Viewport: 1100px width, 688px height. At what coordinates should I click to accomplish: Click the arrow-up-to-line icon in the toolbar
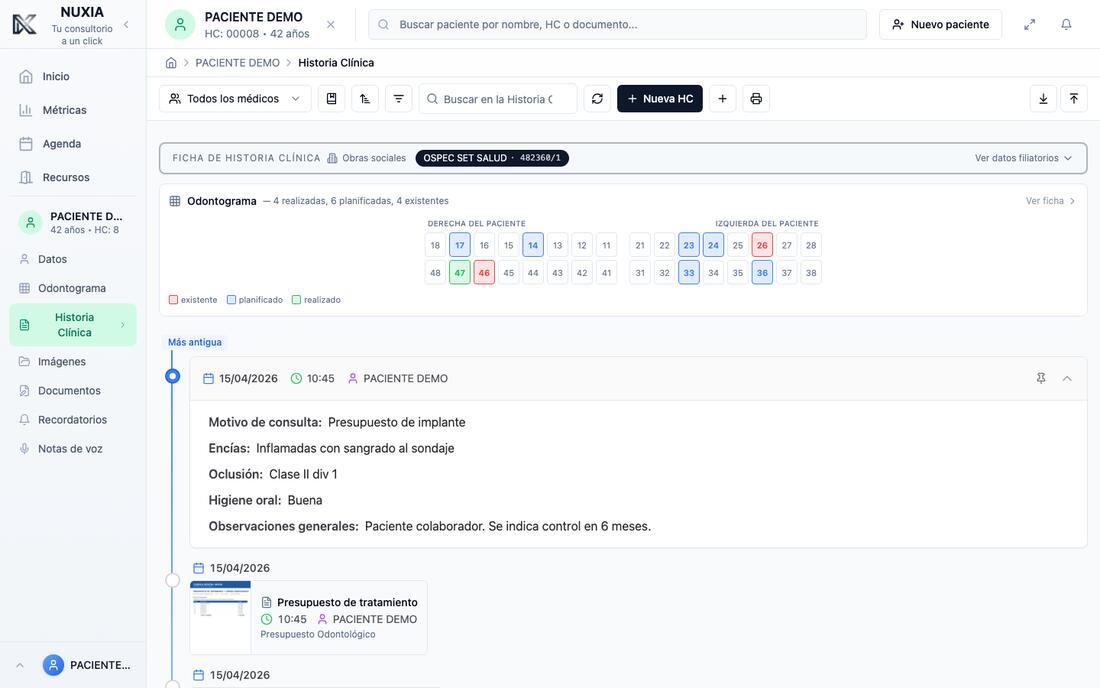click(1074, 99)
